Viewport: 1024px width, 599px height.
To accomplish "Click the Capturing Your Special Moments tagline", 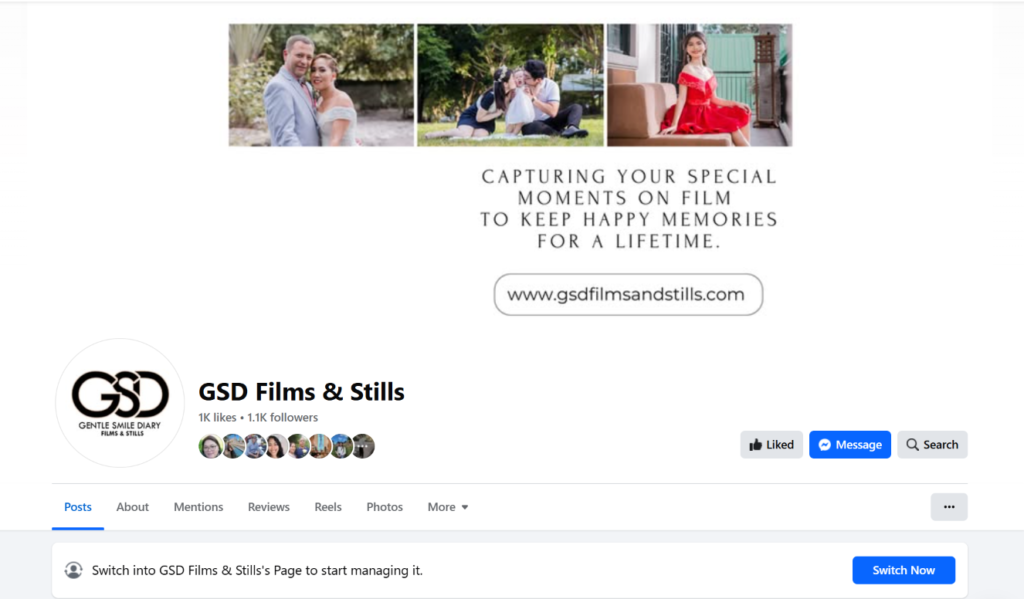I will (629, 209).
